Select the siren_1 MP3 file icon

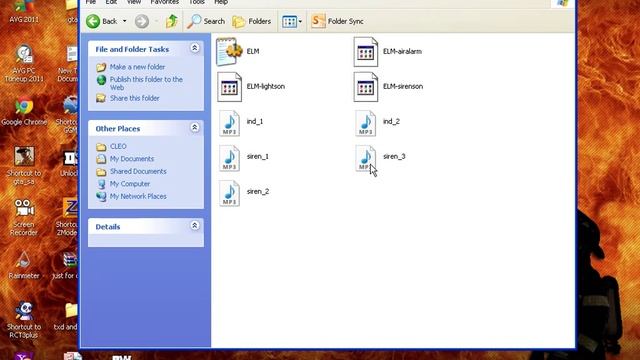tap(229, 158)
